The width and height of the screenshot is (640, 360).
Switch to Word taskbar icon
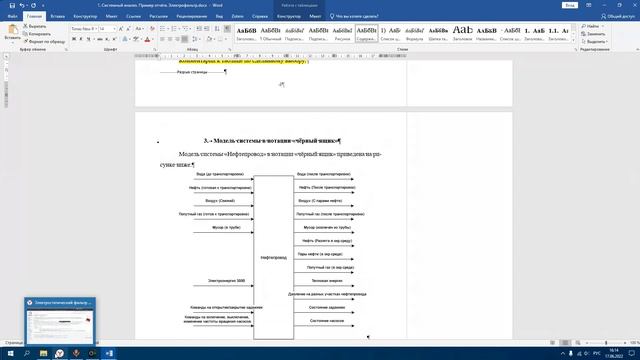tap(109, 353)
